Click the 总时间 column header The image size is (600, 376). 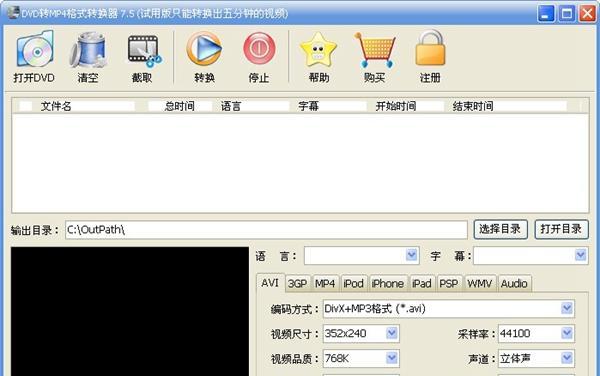click(x=180, y=106)
